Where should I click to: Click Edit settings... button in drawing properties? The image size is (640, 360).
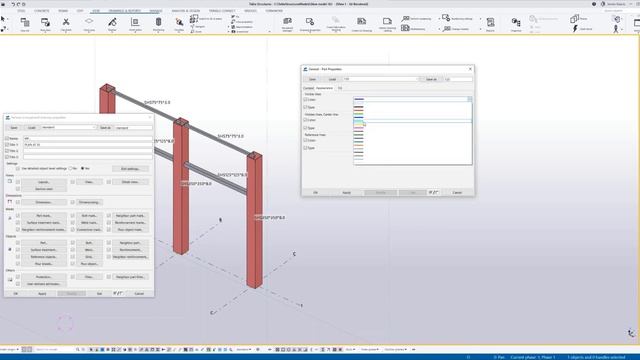coord(130,169)
